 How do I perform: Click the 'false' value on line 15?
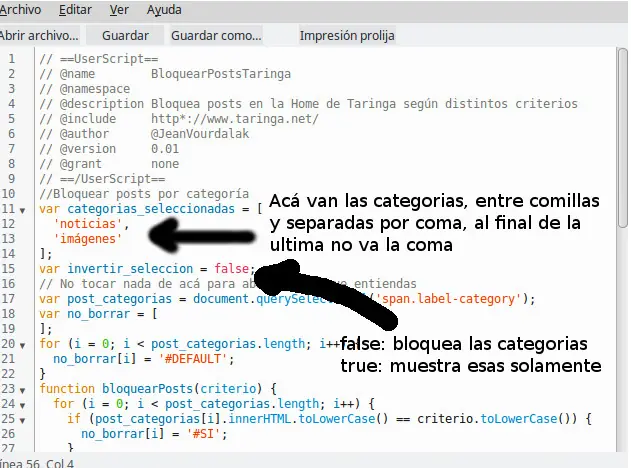pyautogui.click(x=231, y=269)
